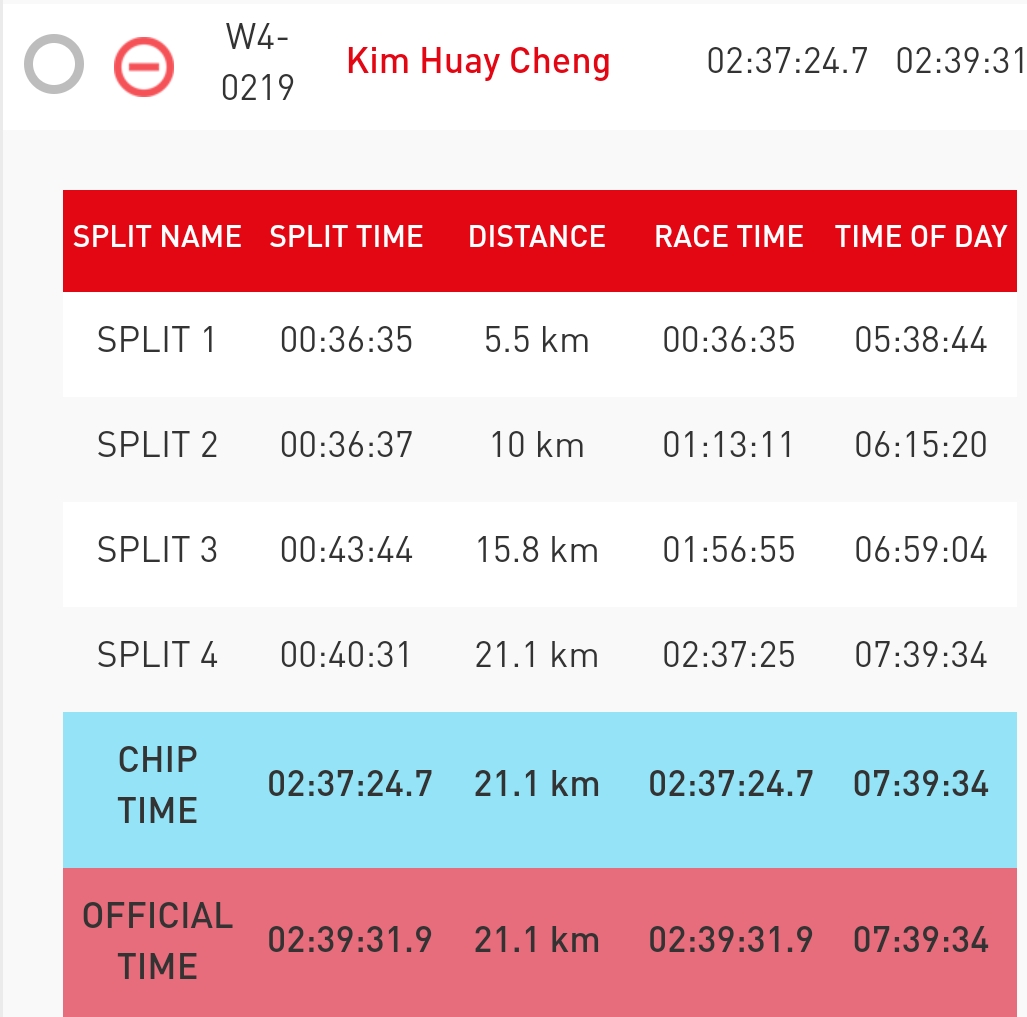Click the CHIP TIME row label

(157, 785)
